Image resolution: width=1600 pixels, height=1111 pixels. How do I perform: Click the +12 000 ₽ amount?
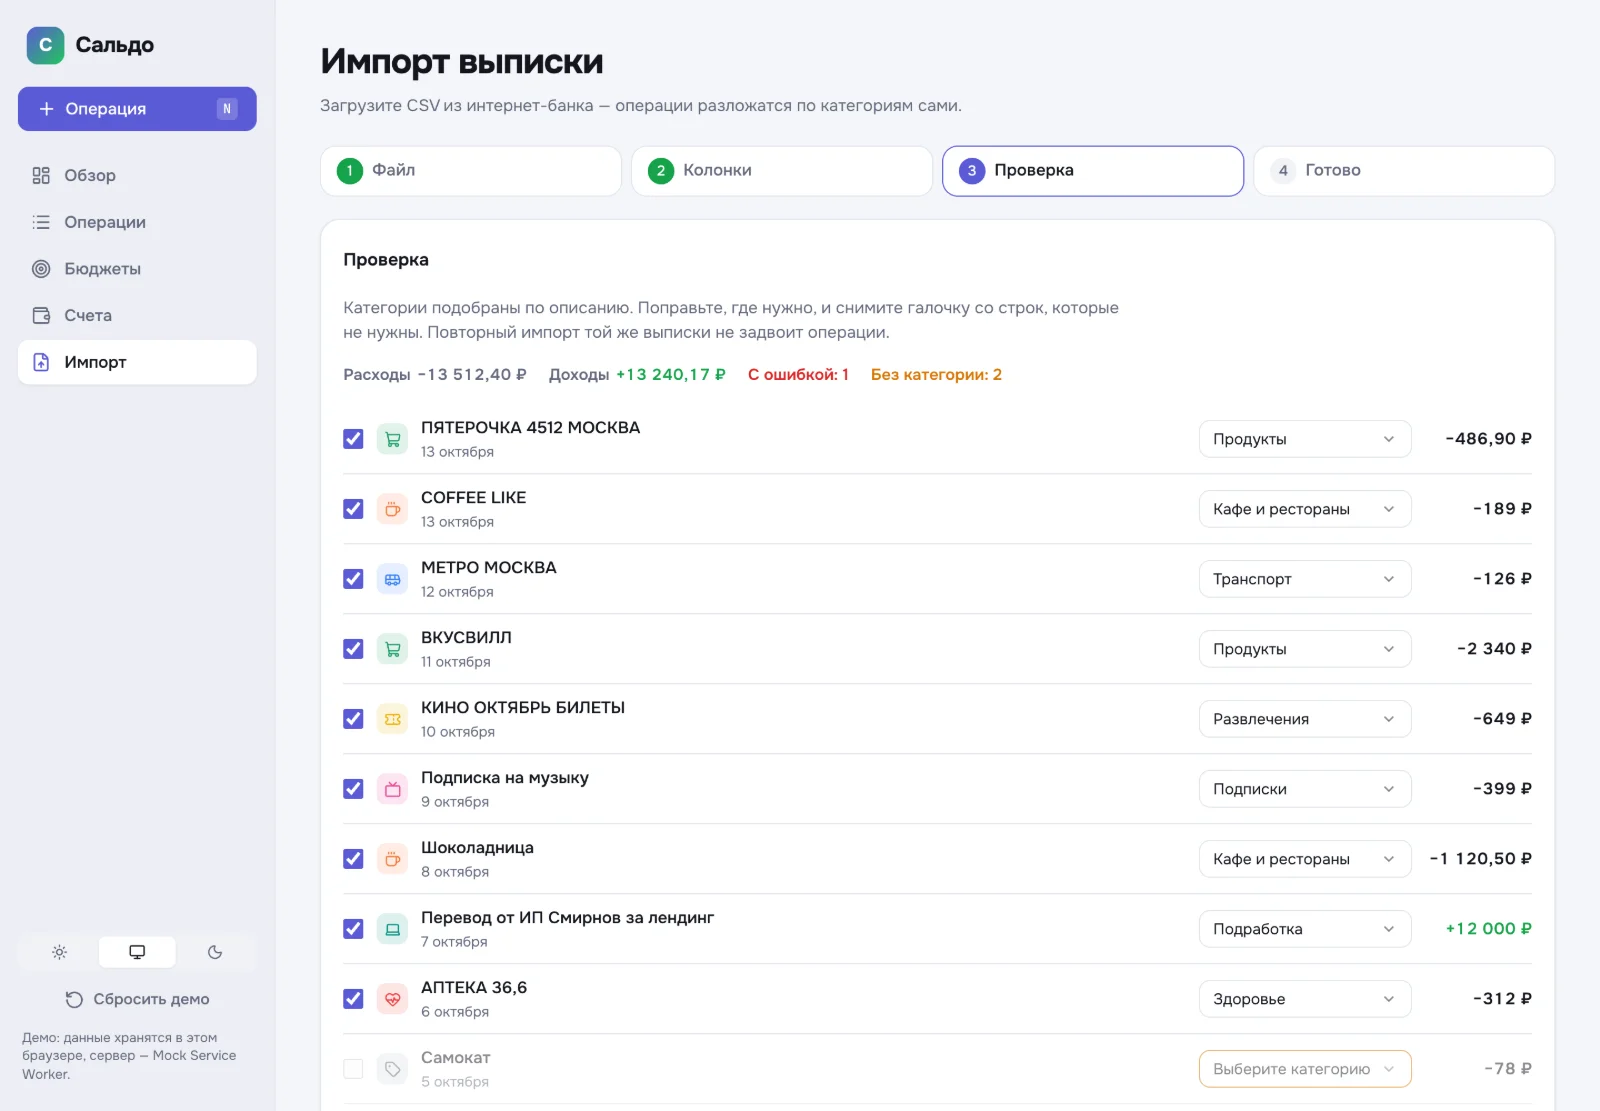pyautogui.click(x=1488, y=929)
